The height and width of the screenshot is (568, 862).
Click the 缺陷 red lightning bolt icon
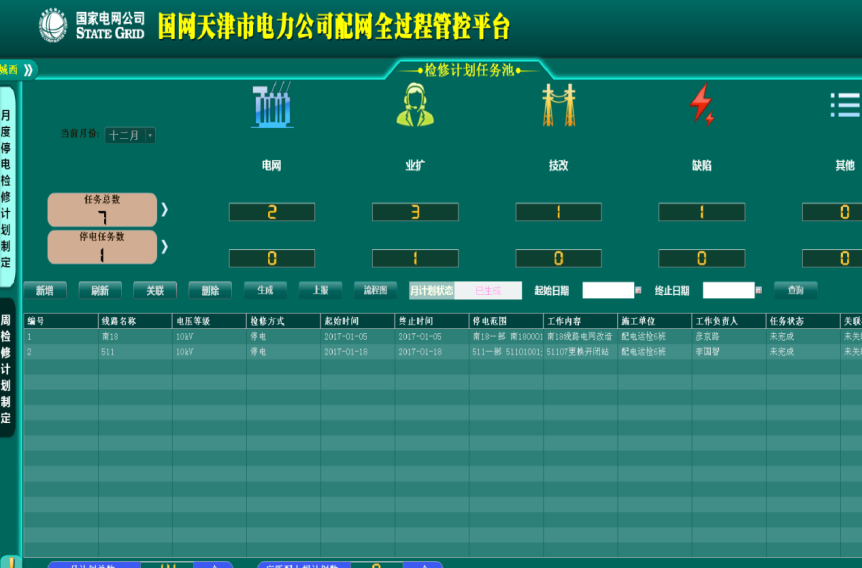coord(702,105)
